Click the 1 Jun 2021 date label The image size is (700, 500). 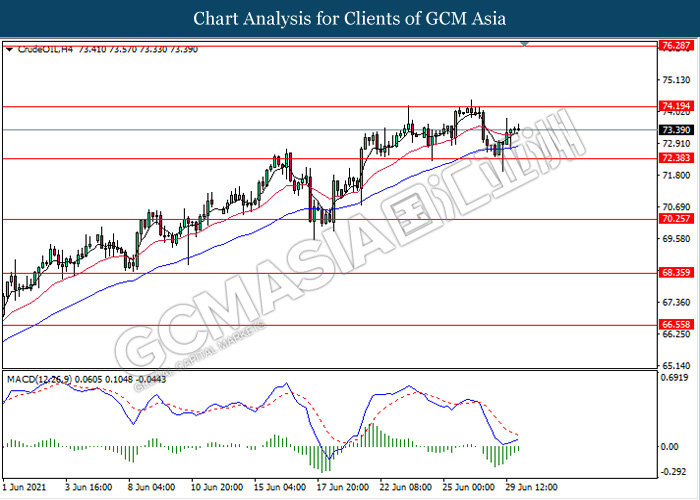coord(24,487)
